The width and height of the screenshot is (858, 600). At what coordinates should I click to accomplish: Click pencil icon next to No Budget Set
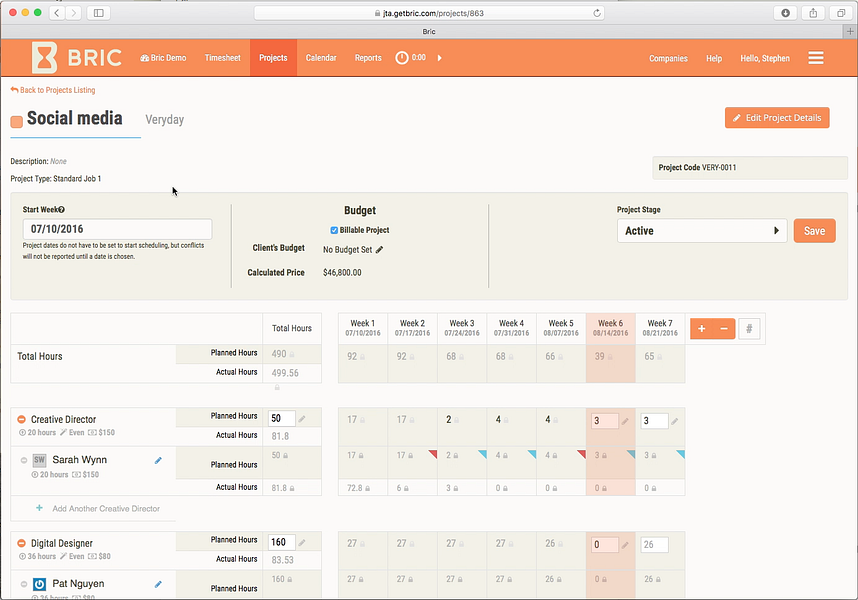coord(380,250)
